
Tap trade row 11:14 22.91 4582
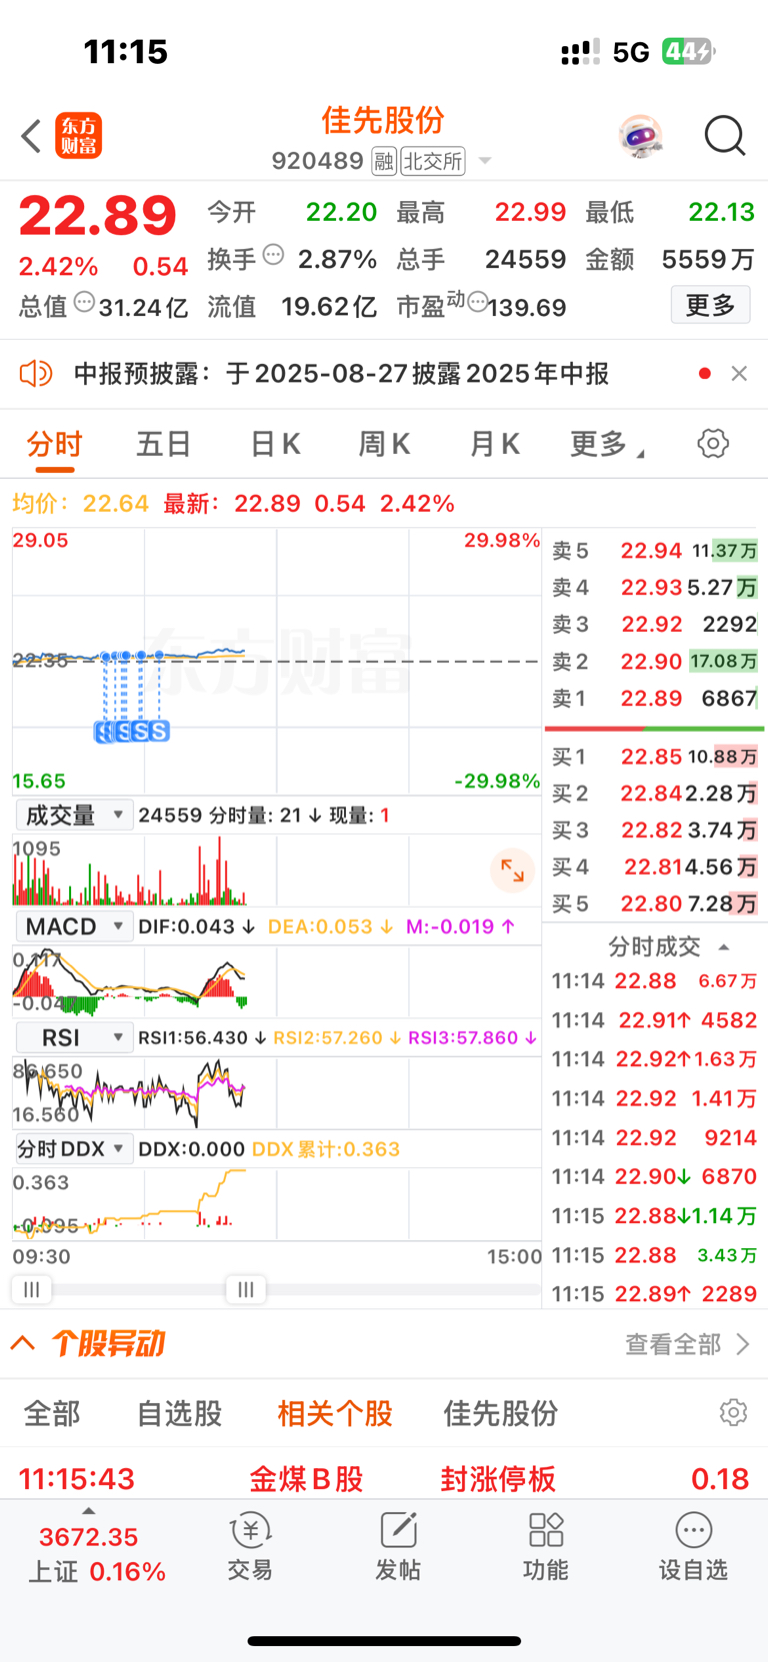(655, 1020)
